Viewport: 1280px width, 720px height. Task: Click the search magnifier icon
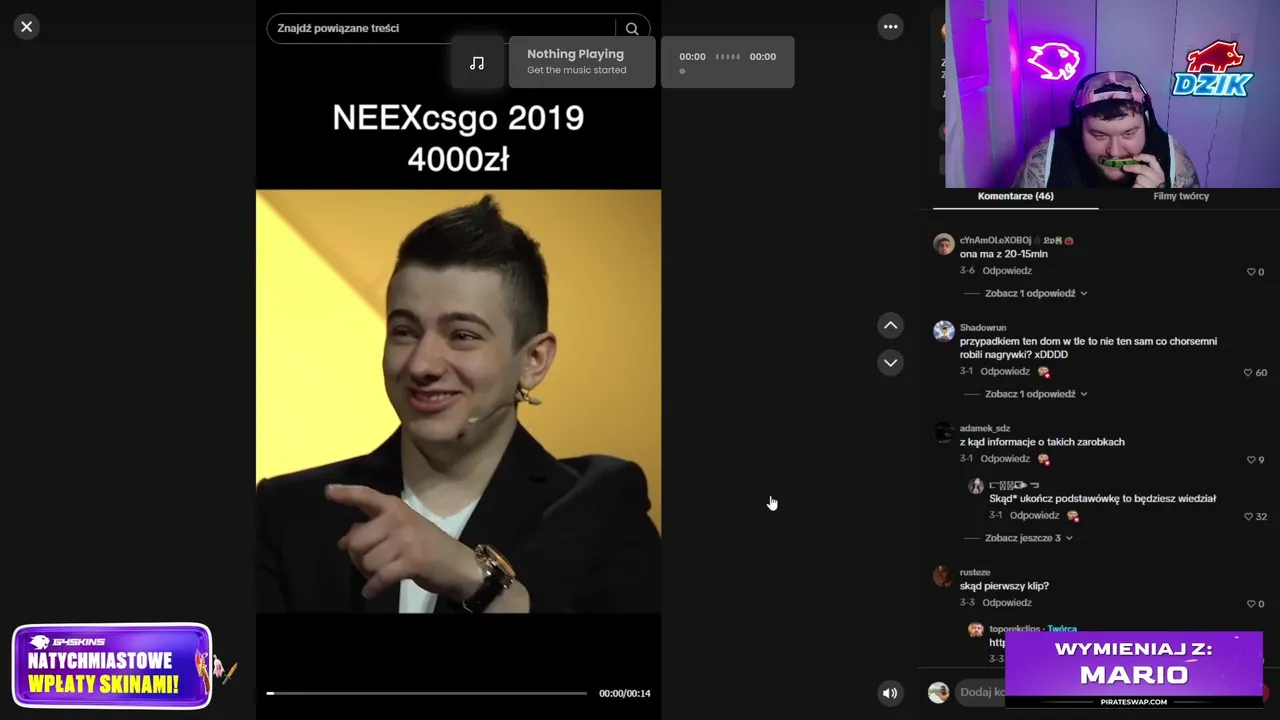click(632, 29)
